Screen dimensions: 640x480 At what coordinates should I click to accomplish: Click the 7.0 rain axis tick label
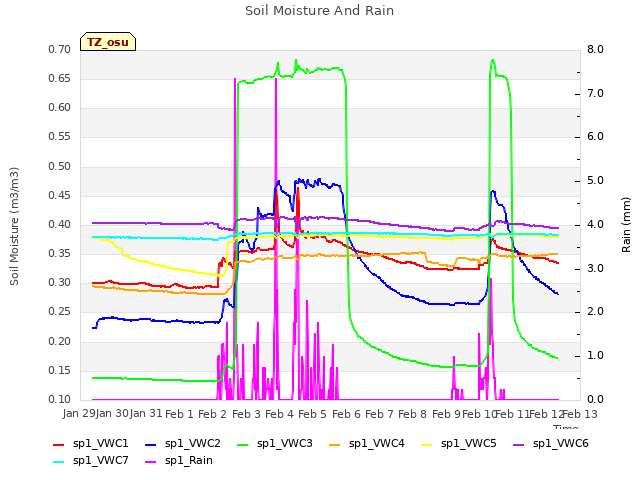[x=595, y=93]
